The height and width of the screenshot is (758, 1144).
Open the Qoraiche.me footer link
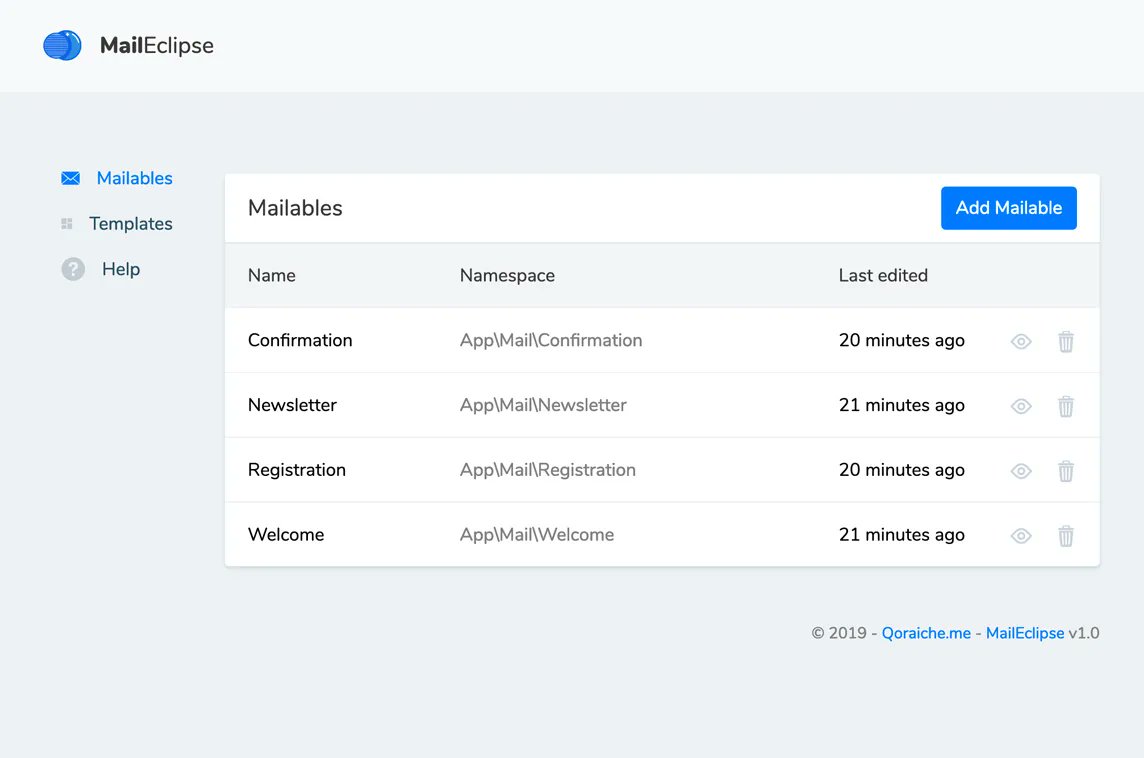point(926,633)
